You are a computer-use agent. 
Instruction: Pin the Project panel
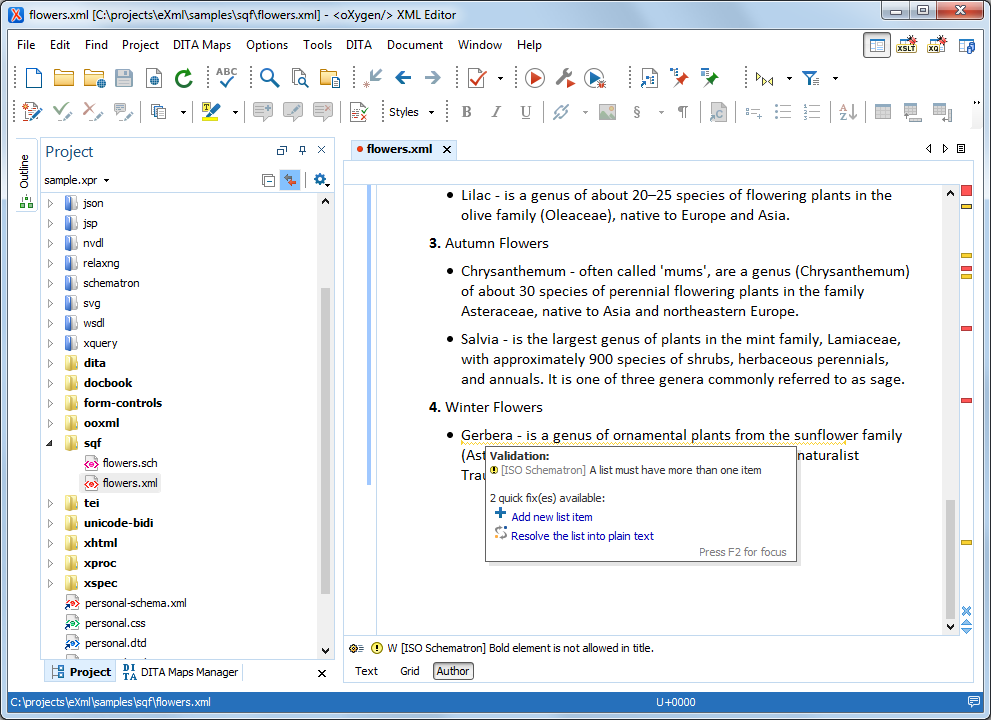click(302, 150)
